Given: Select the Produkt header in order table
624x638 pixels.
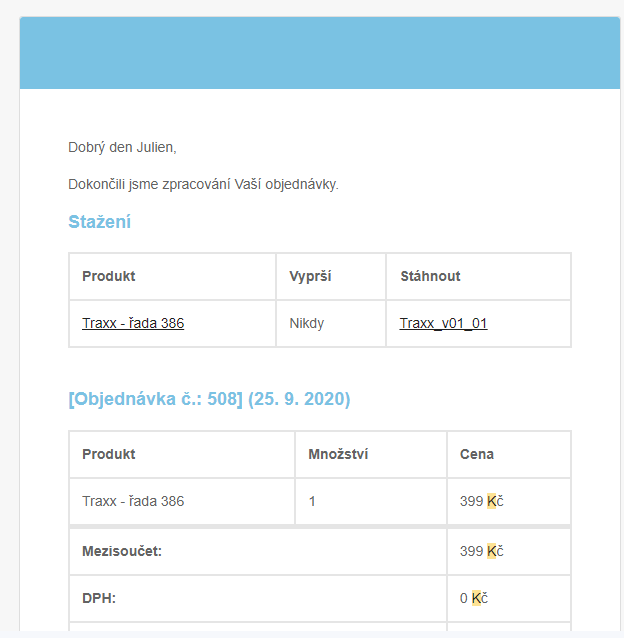Looking at the screenshot, I should click(x=109, y=454).
